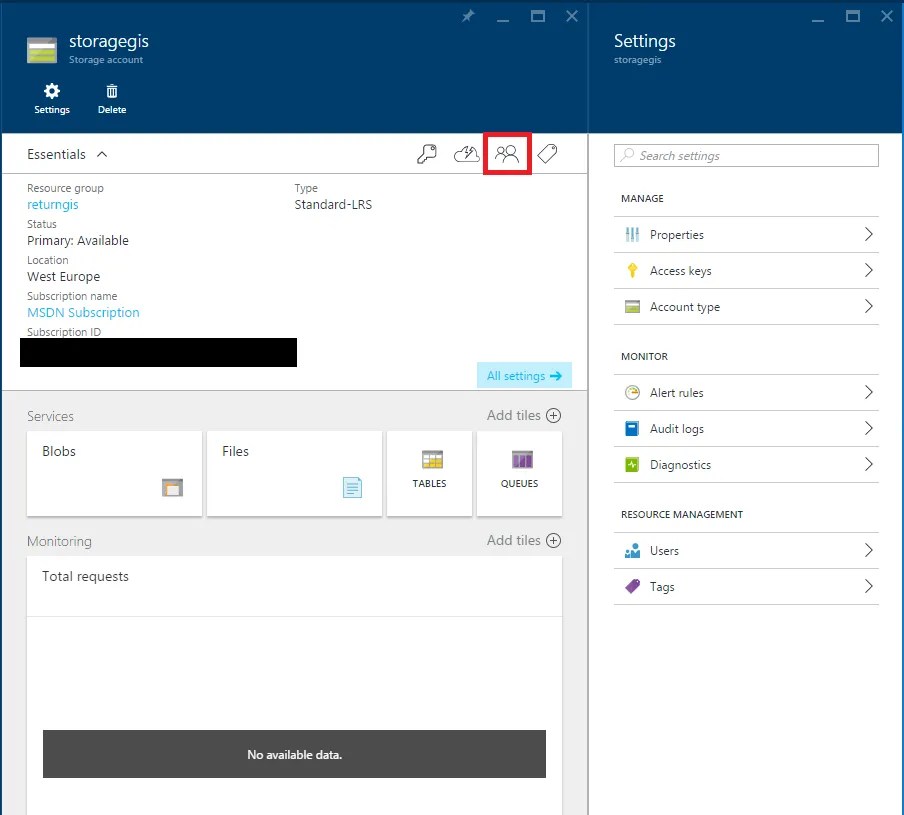
Task: Open the returngis resource group link
Action: click(x=52, y=205)
